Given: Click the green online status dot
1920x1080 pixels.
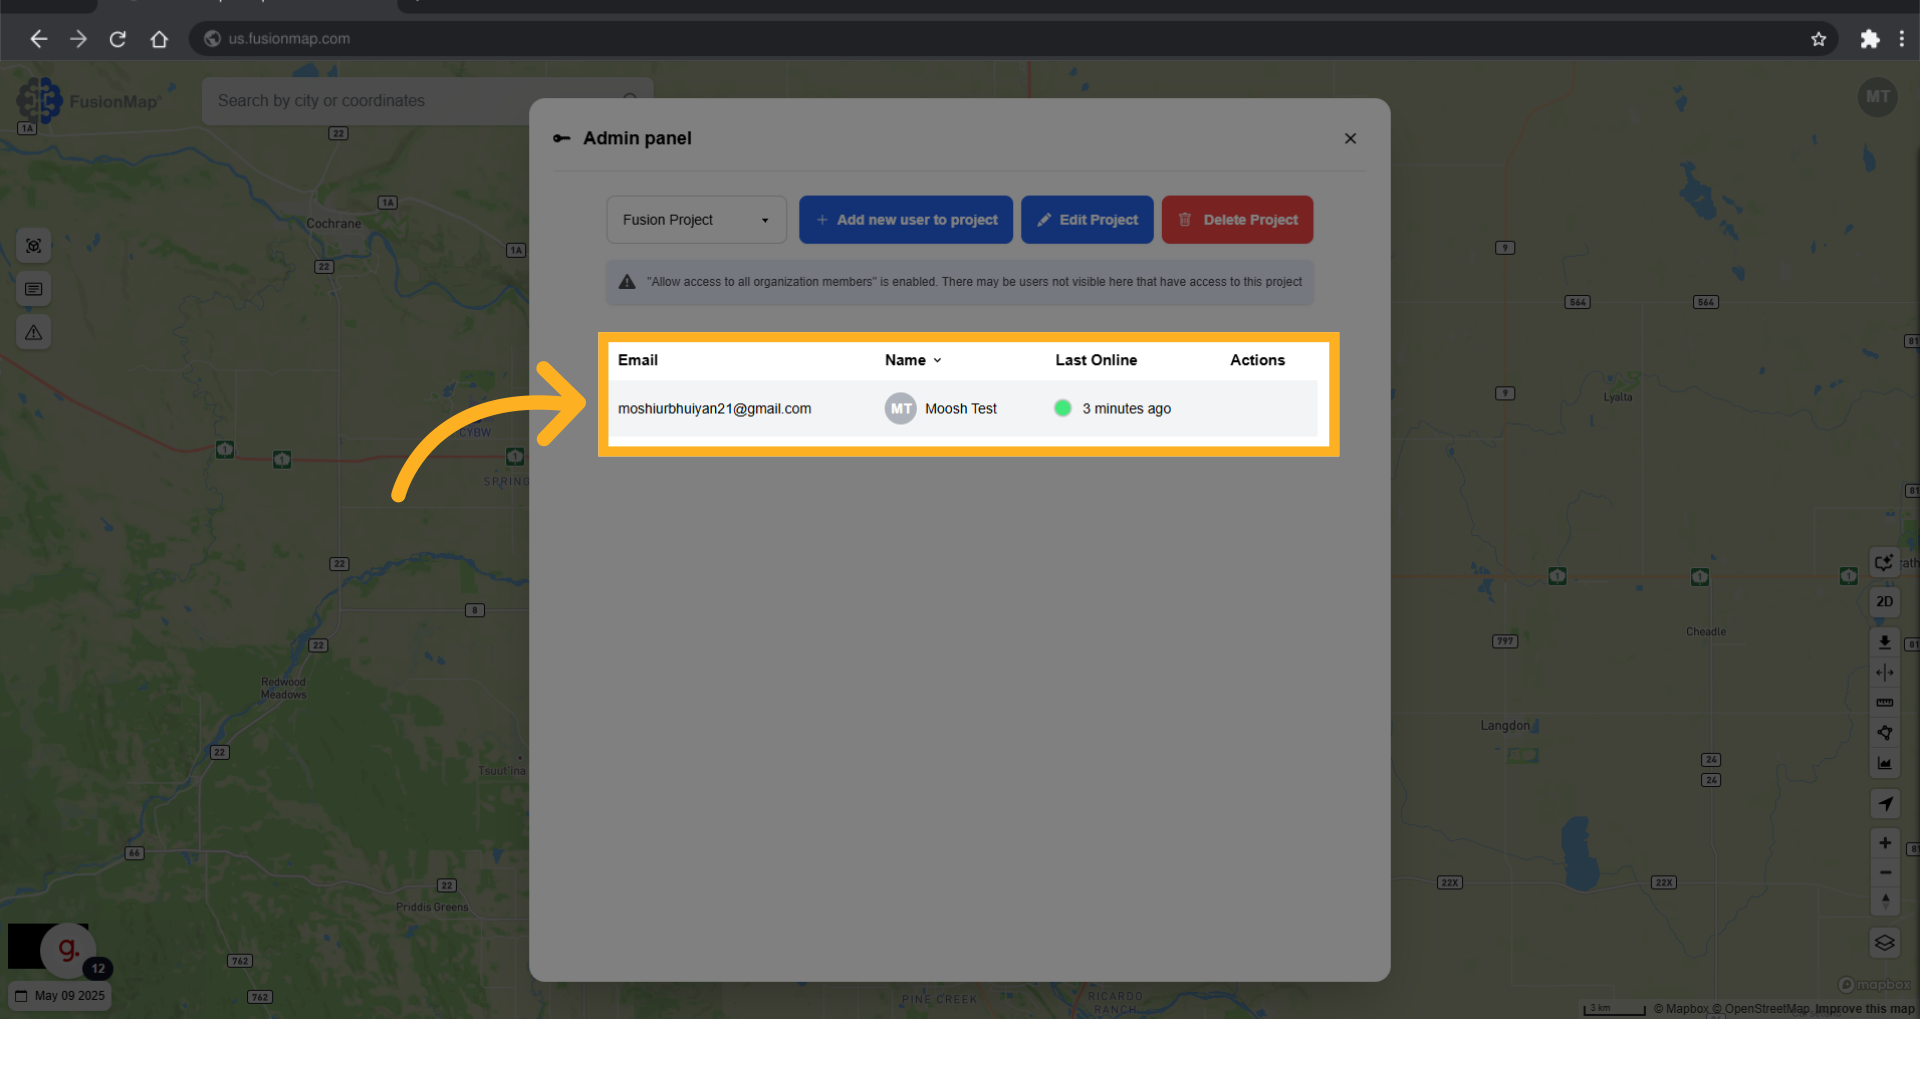Looking at the screenshot, I should tap(1062, 408).
